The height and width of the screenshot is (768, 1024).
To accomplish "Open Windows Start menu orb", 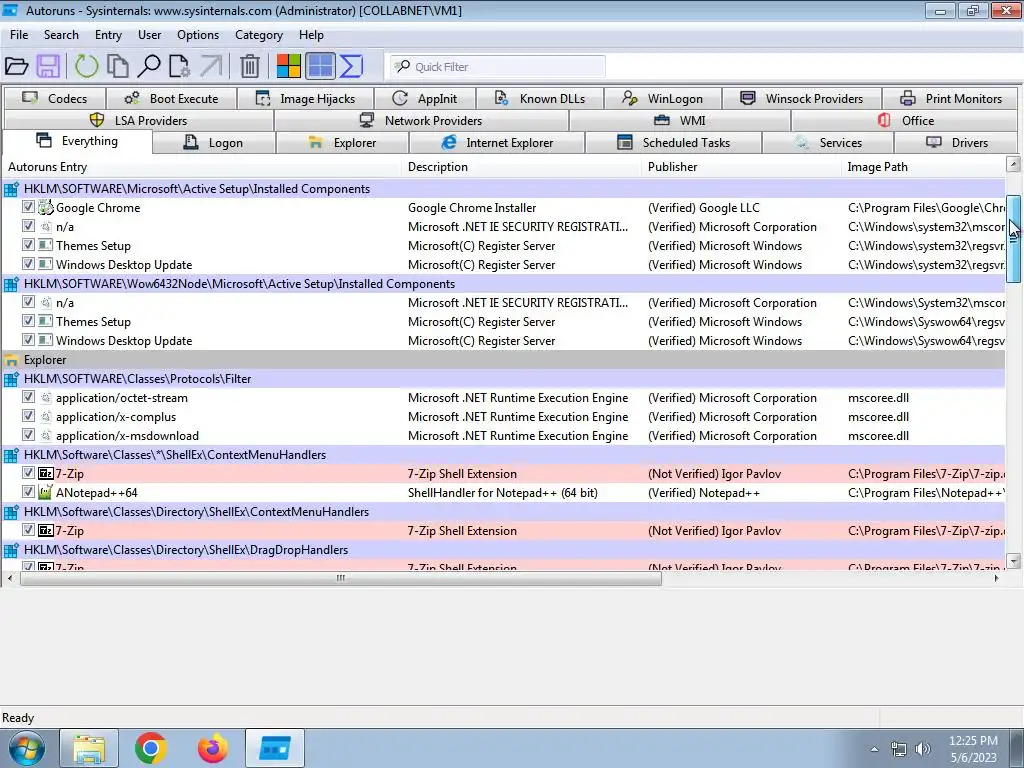I will 26,748.
